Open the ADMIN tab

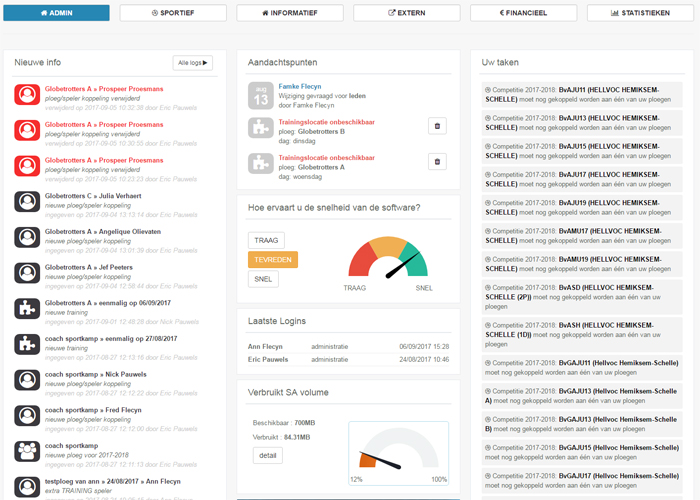(x=56, y=13)
